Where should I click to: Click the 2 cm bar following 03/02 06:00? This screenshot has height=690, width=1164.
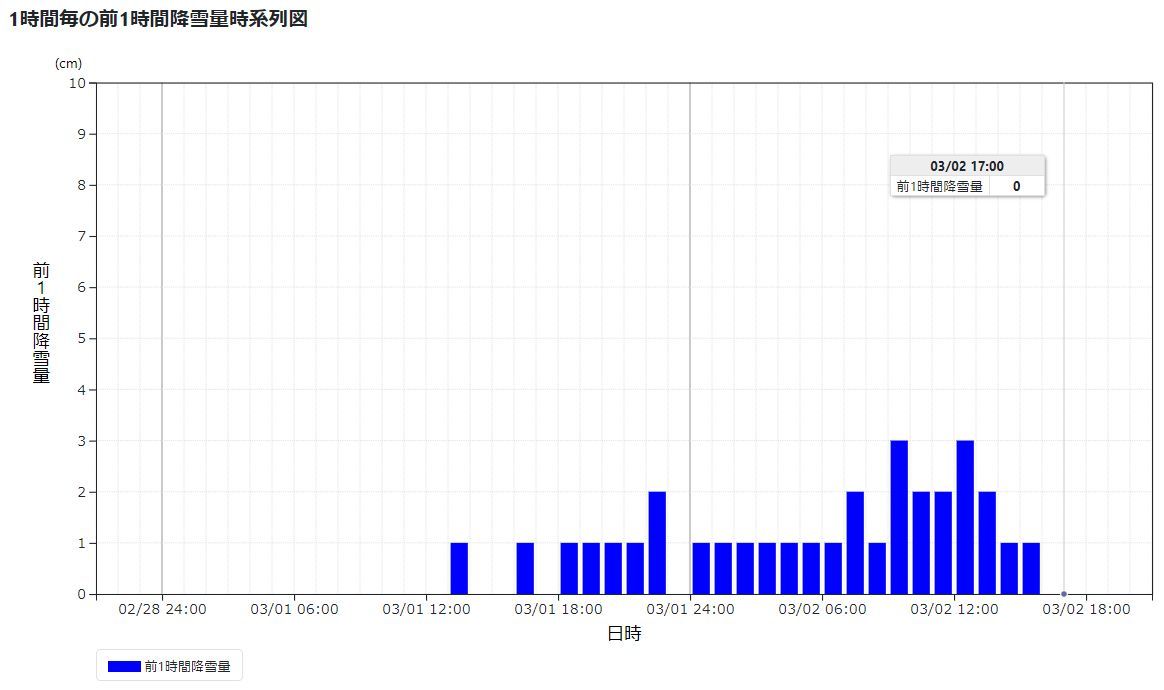(x=855, y=543)
